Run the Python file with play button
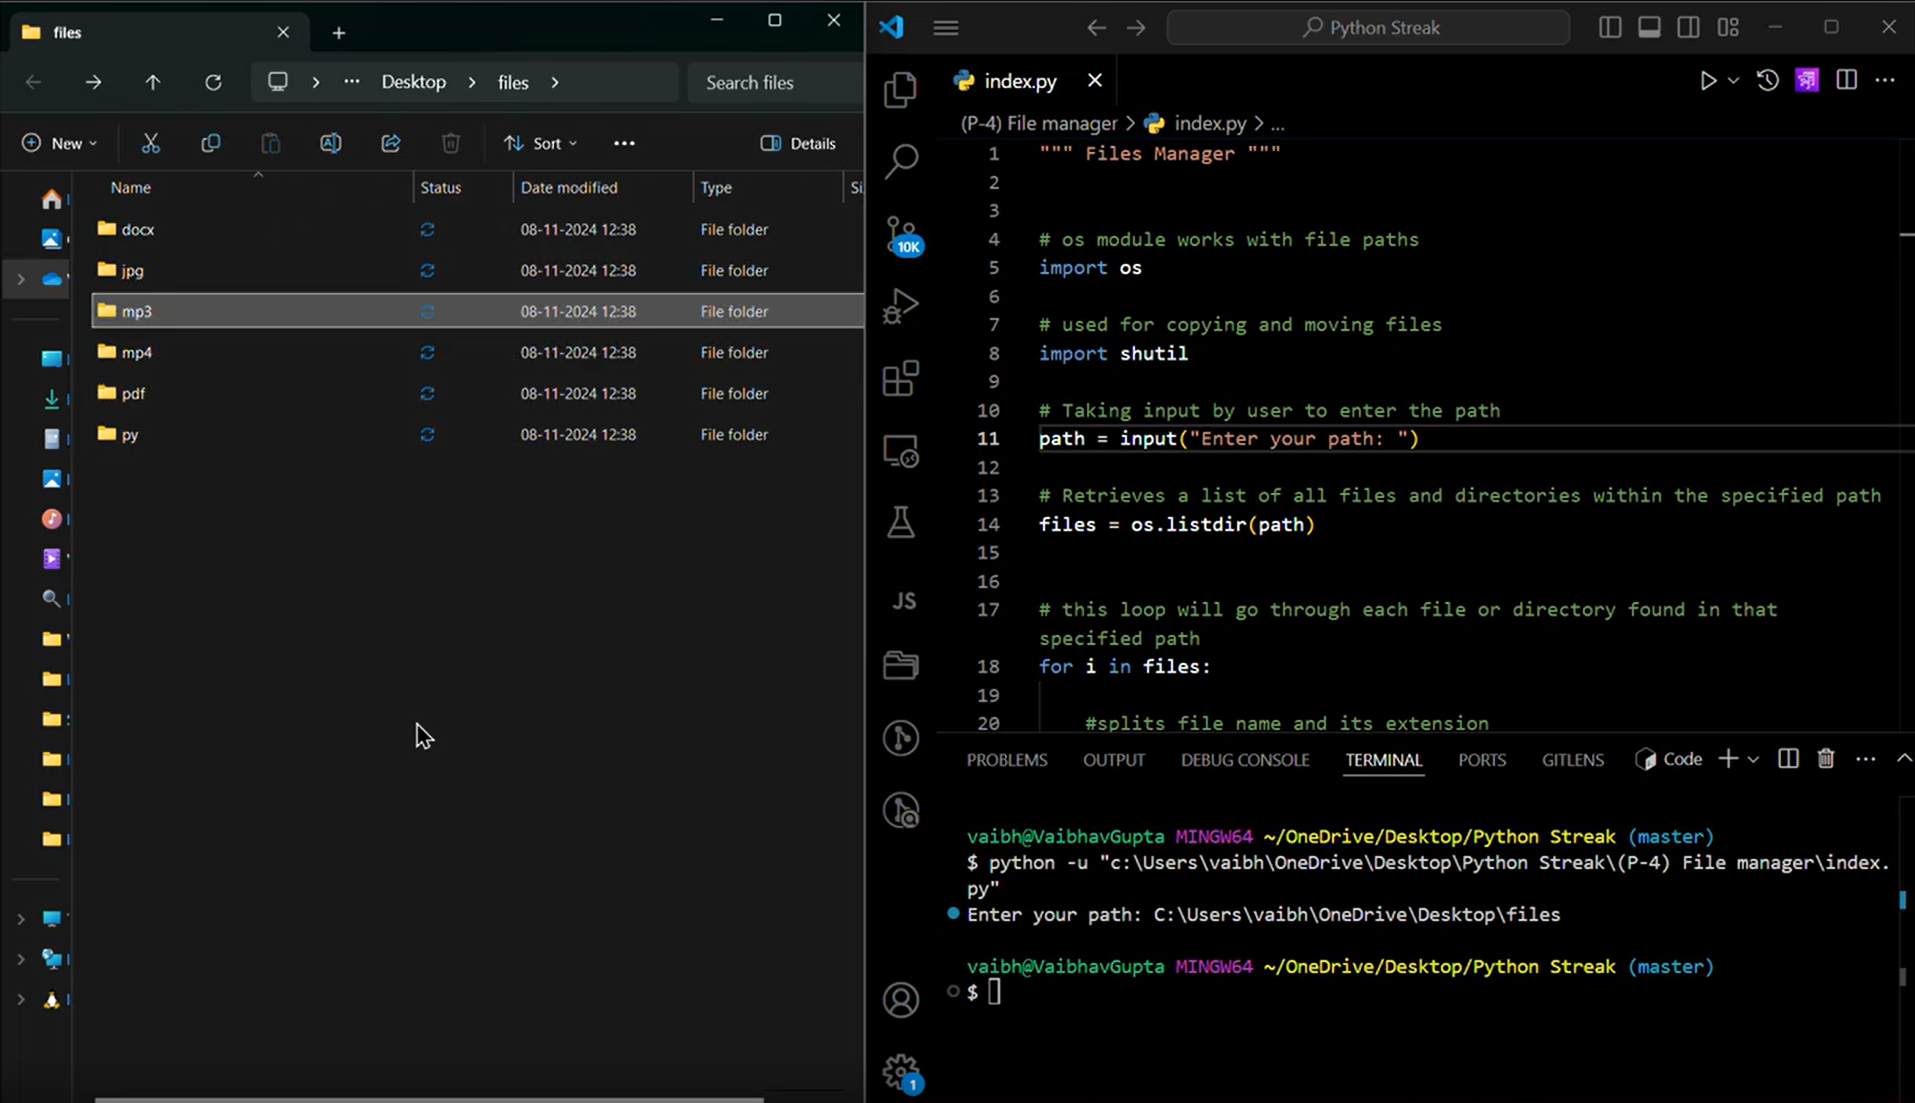This screenshot has height=1103, width=1915. 1708,81
